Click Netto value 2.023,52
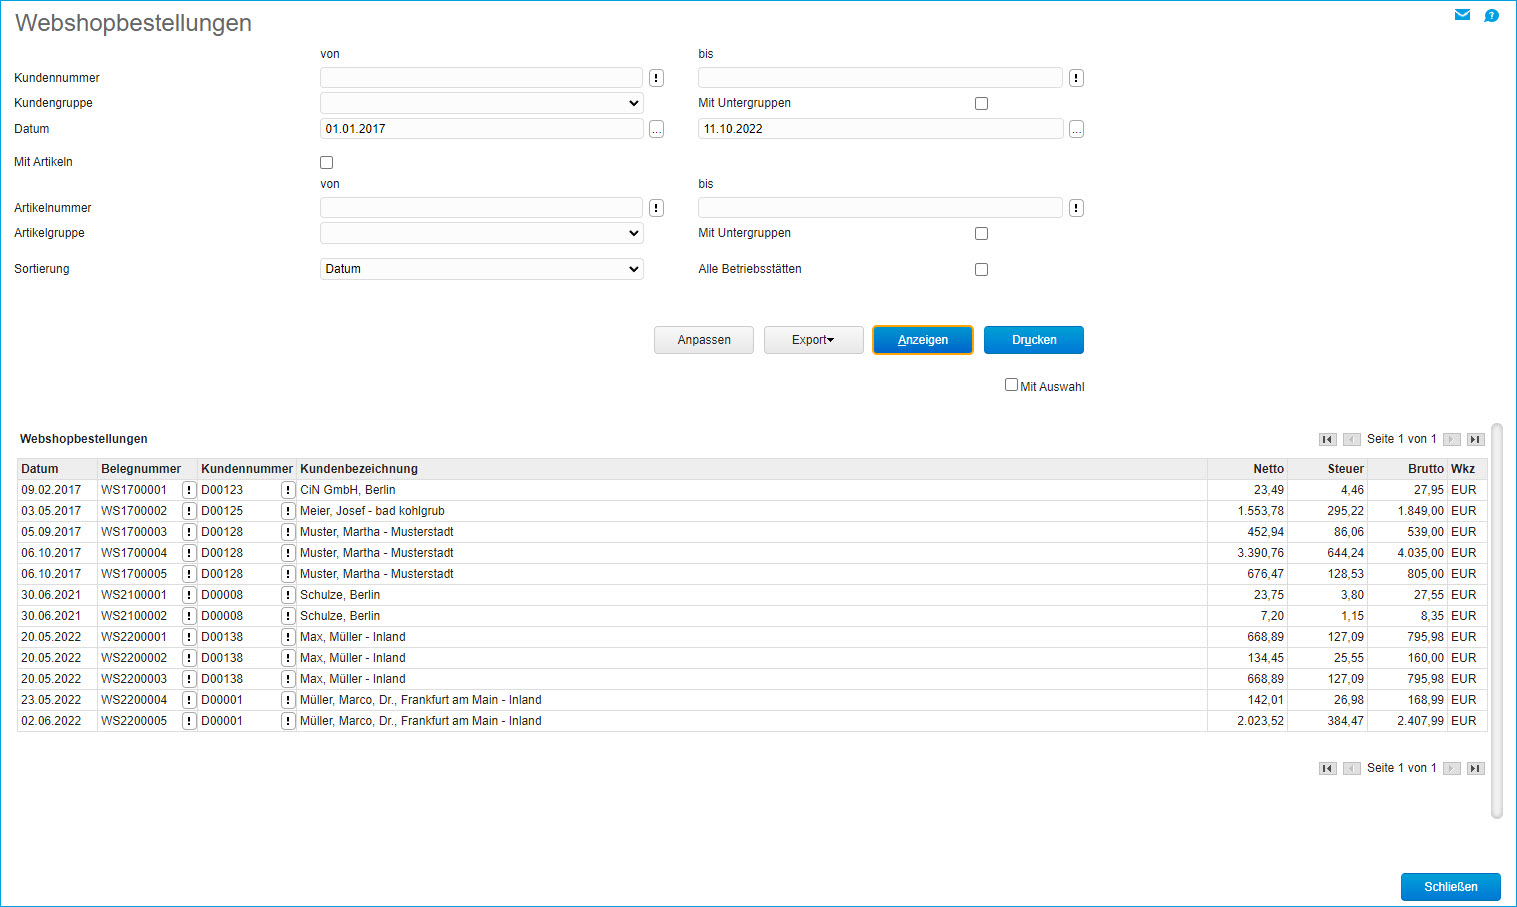 1260,721
